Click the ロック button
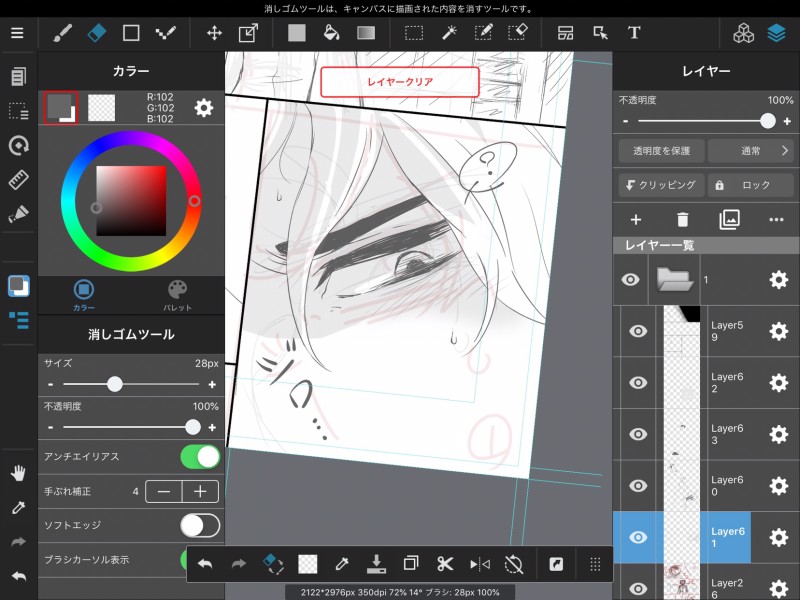Screen dimensions: 800x600 tap(751, 185)
